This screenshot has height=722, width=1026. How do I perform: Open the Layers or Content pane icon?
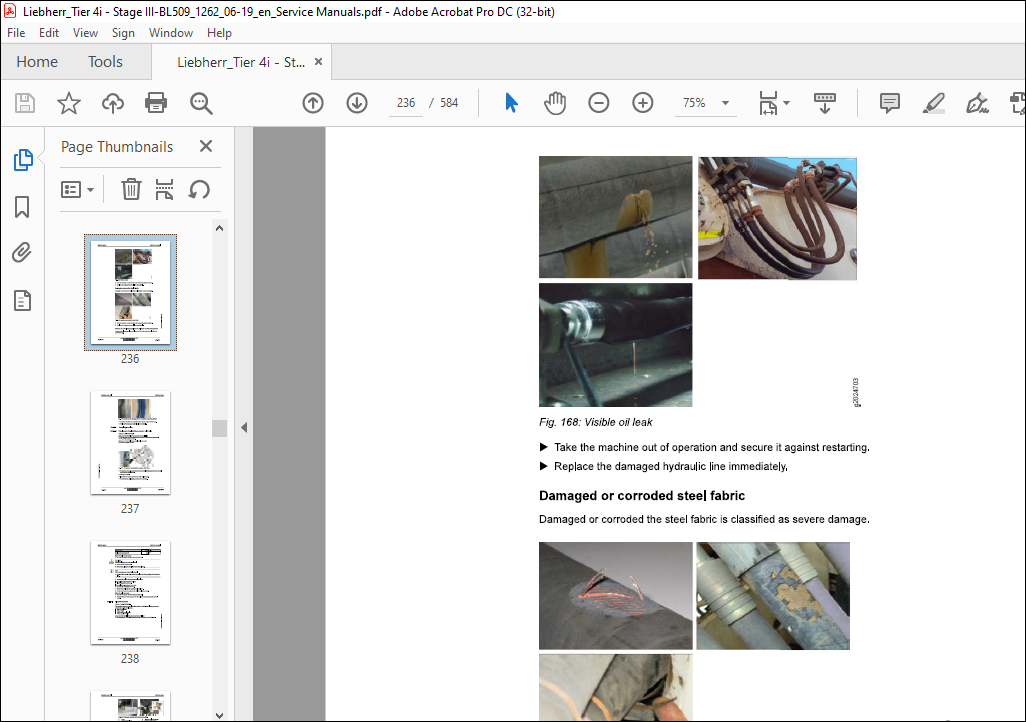click(x=22, y=300)
